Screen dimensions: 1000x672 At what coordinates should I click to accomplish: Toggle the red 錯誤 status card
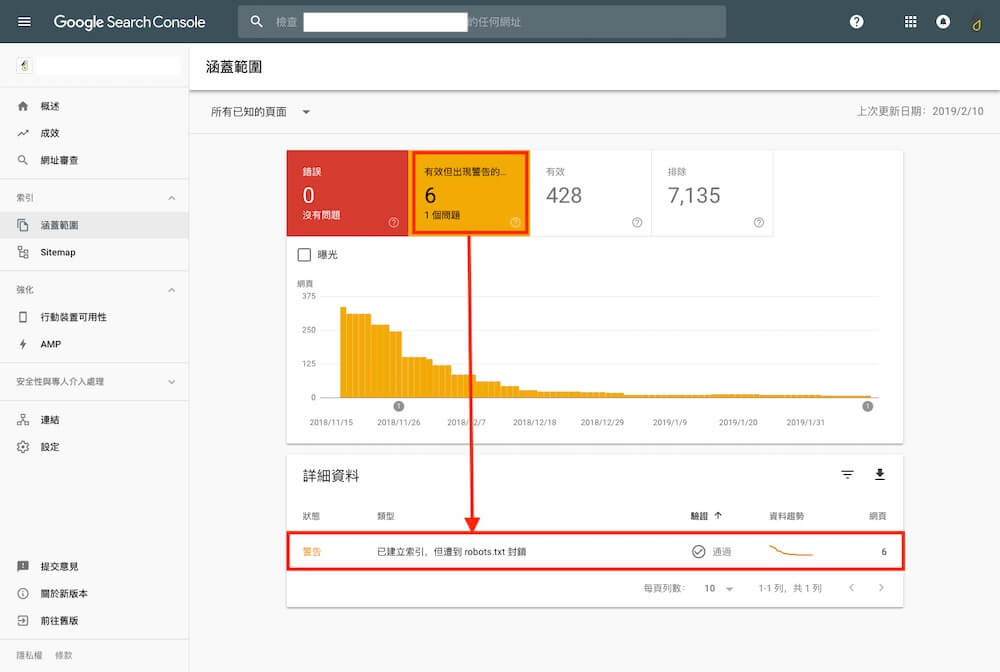click(348, 194)
